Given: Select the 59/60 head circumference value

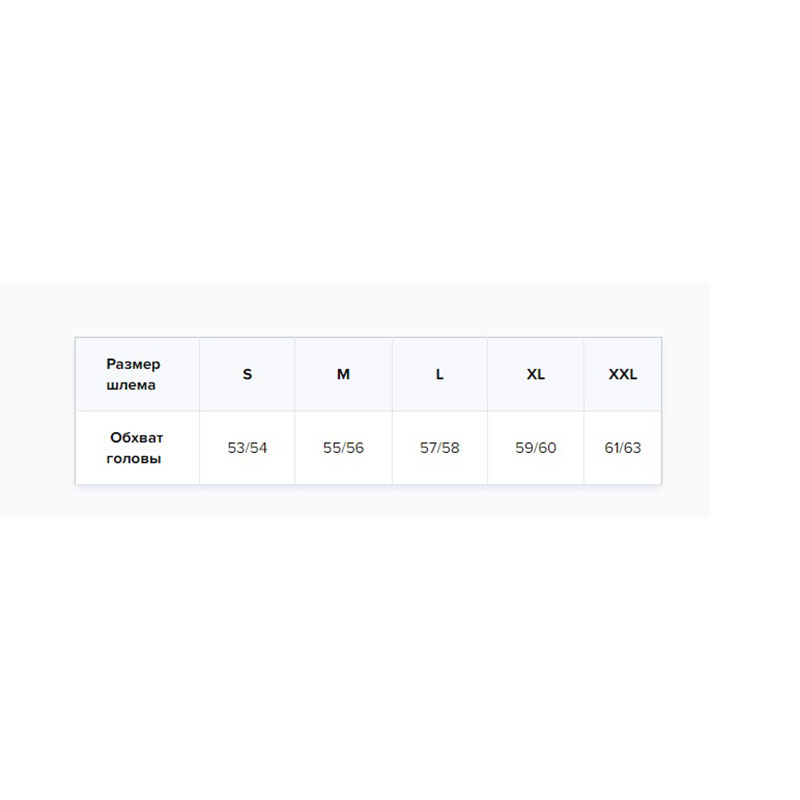Looking at the screenshot, I should click(x=536, y=448).
